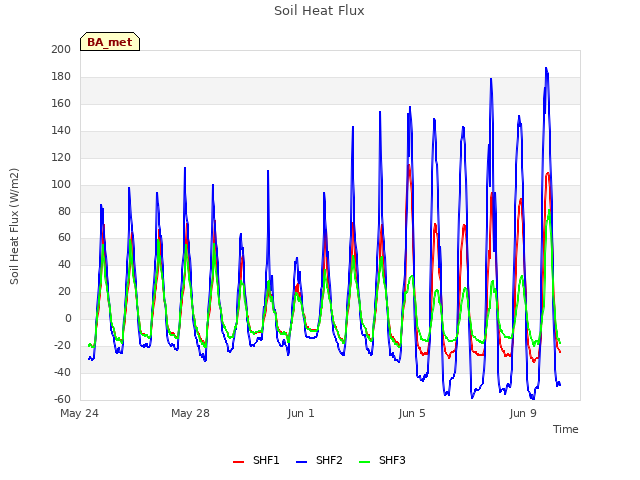
Task: Click the highest blue SHF2 peak near Jun 10
Action: point(546,68)
